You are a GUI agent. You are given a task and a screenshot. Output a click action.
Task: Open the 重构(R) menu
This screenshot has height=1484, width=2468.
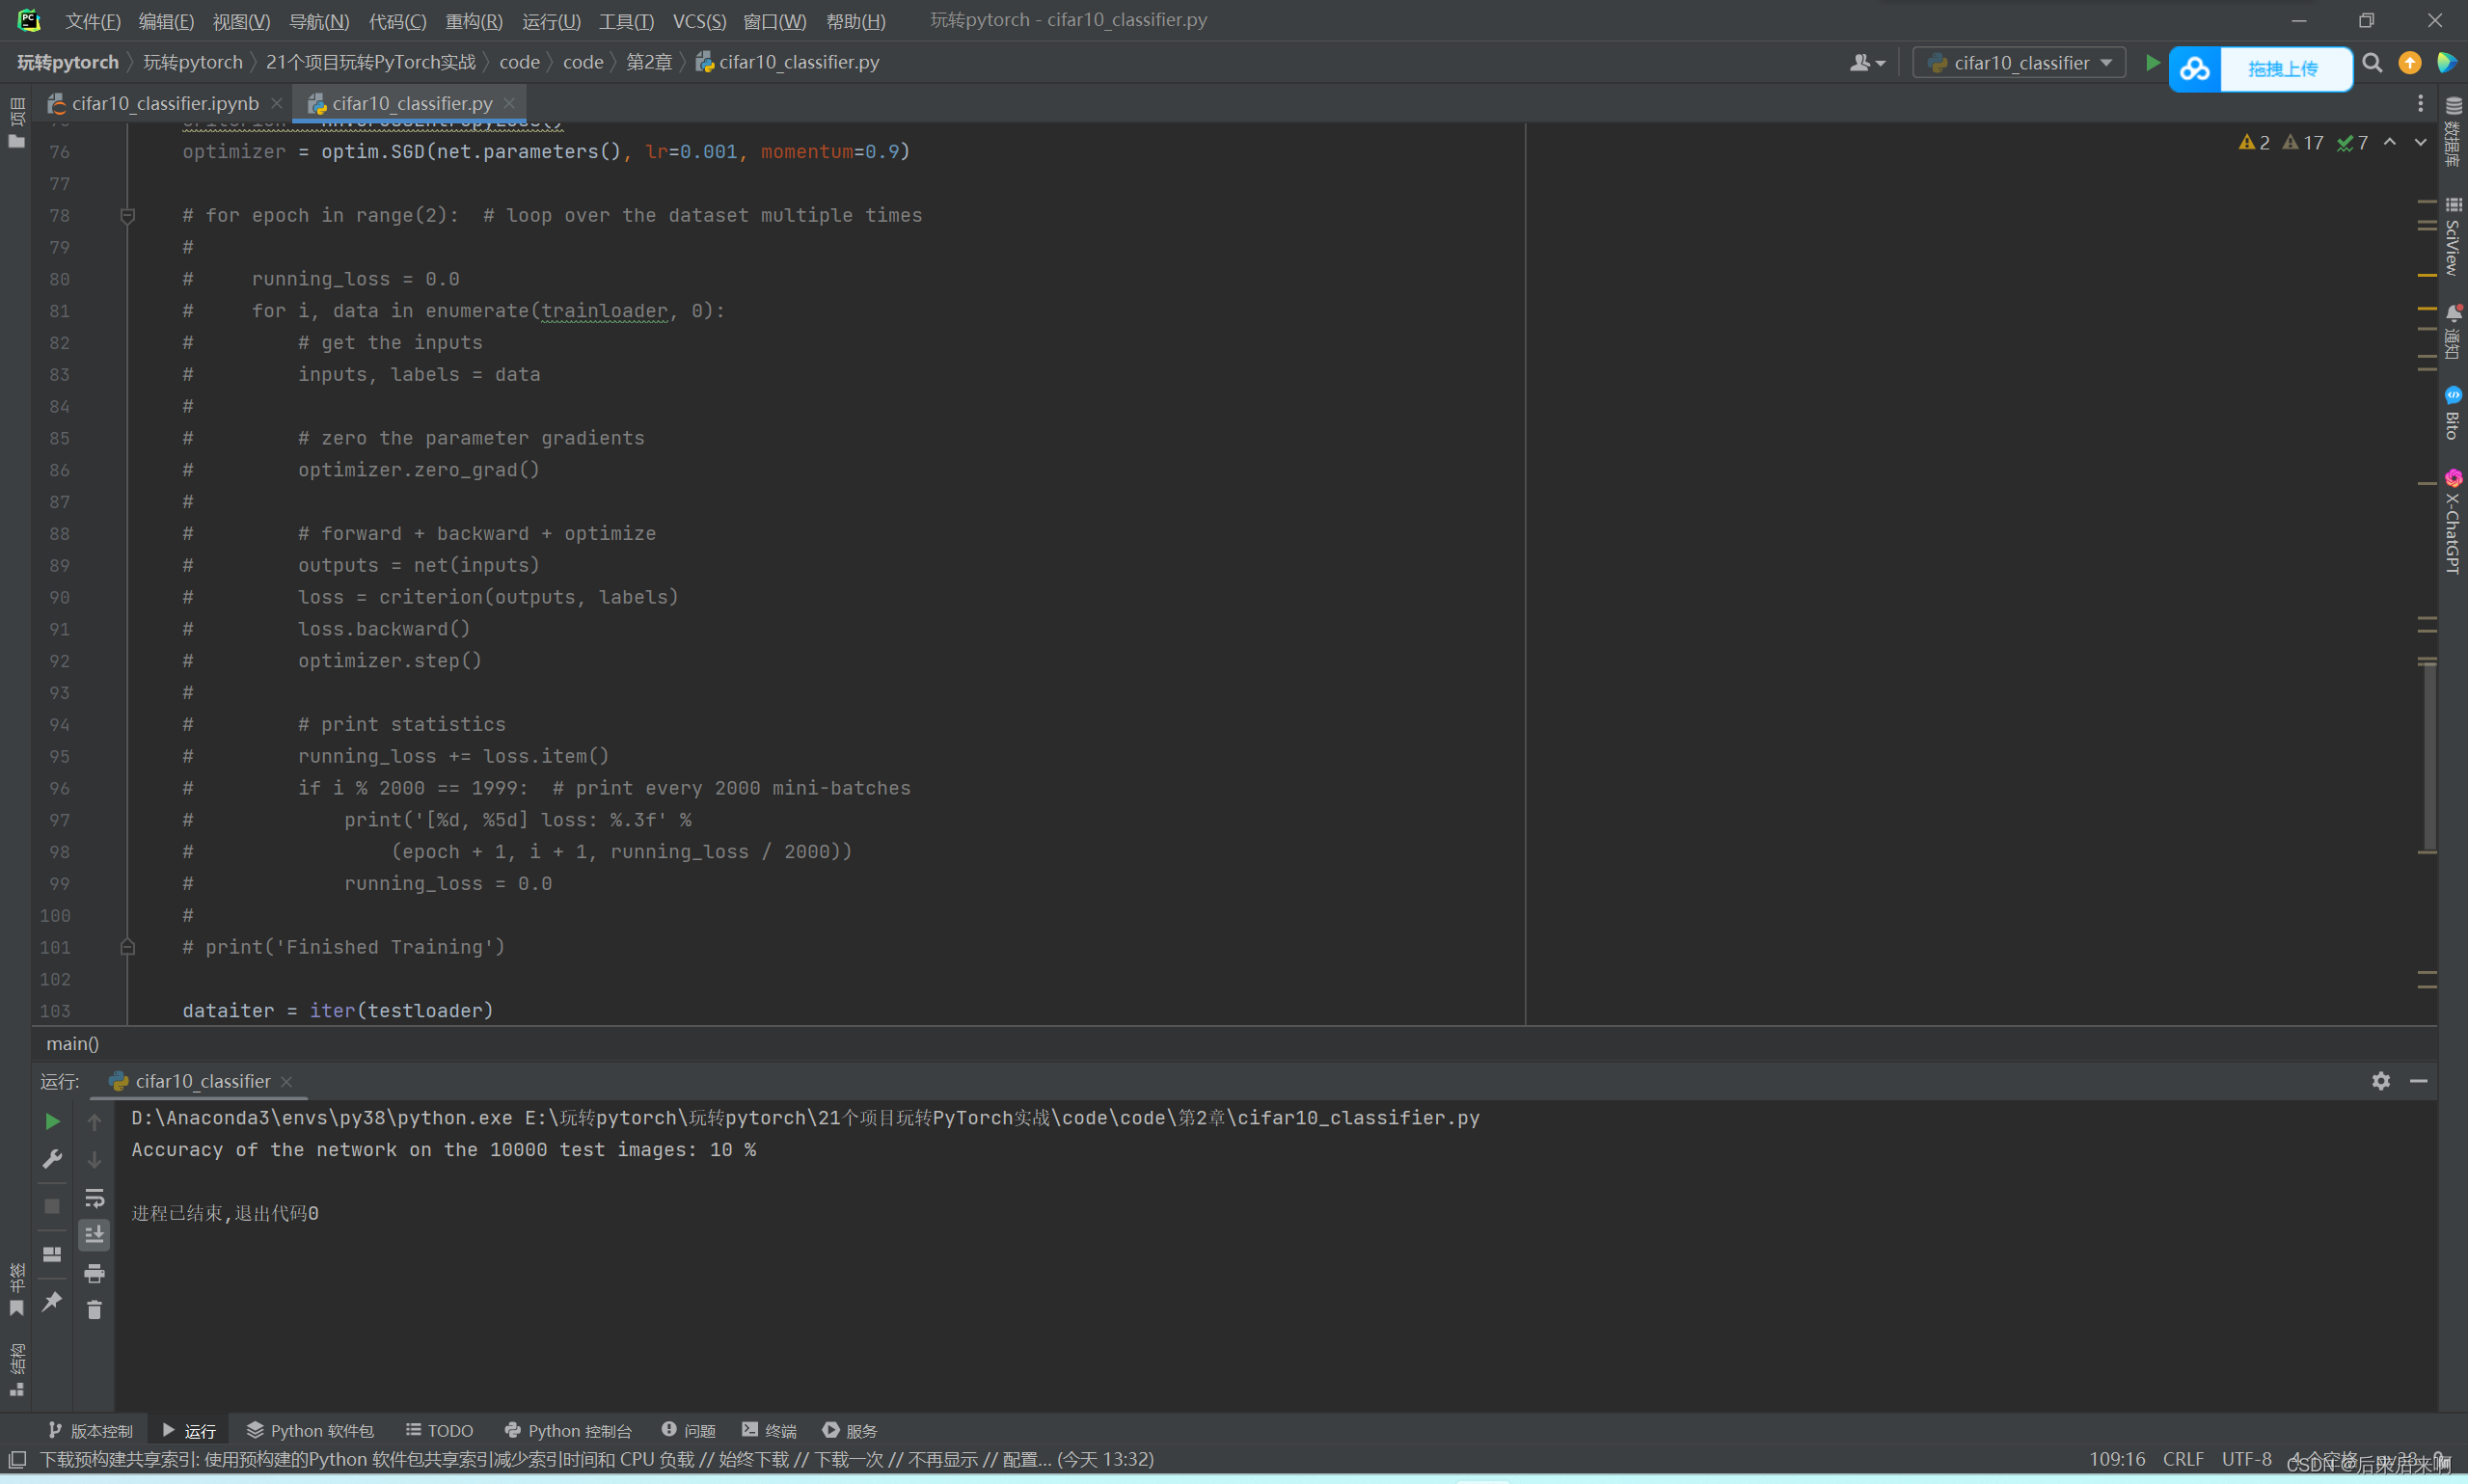(473, 21)
